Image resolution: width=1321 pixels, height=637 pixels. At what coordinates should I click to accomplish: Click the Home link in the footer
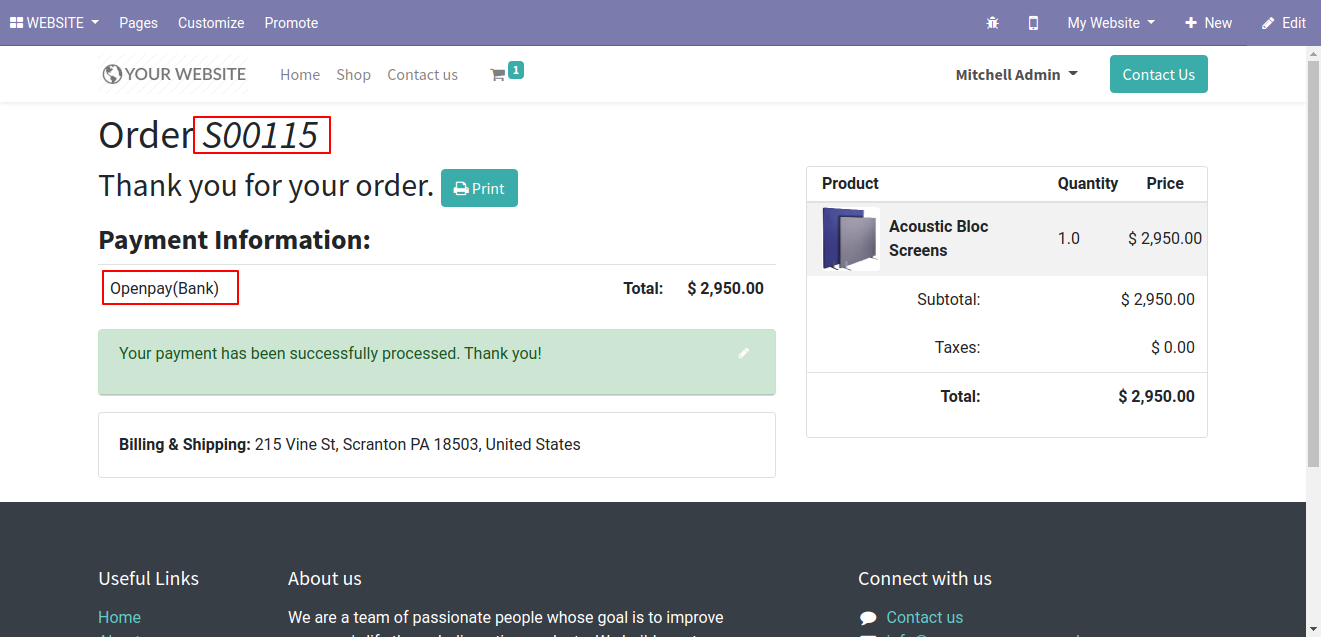(x=119, y=617)
